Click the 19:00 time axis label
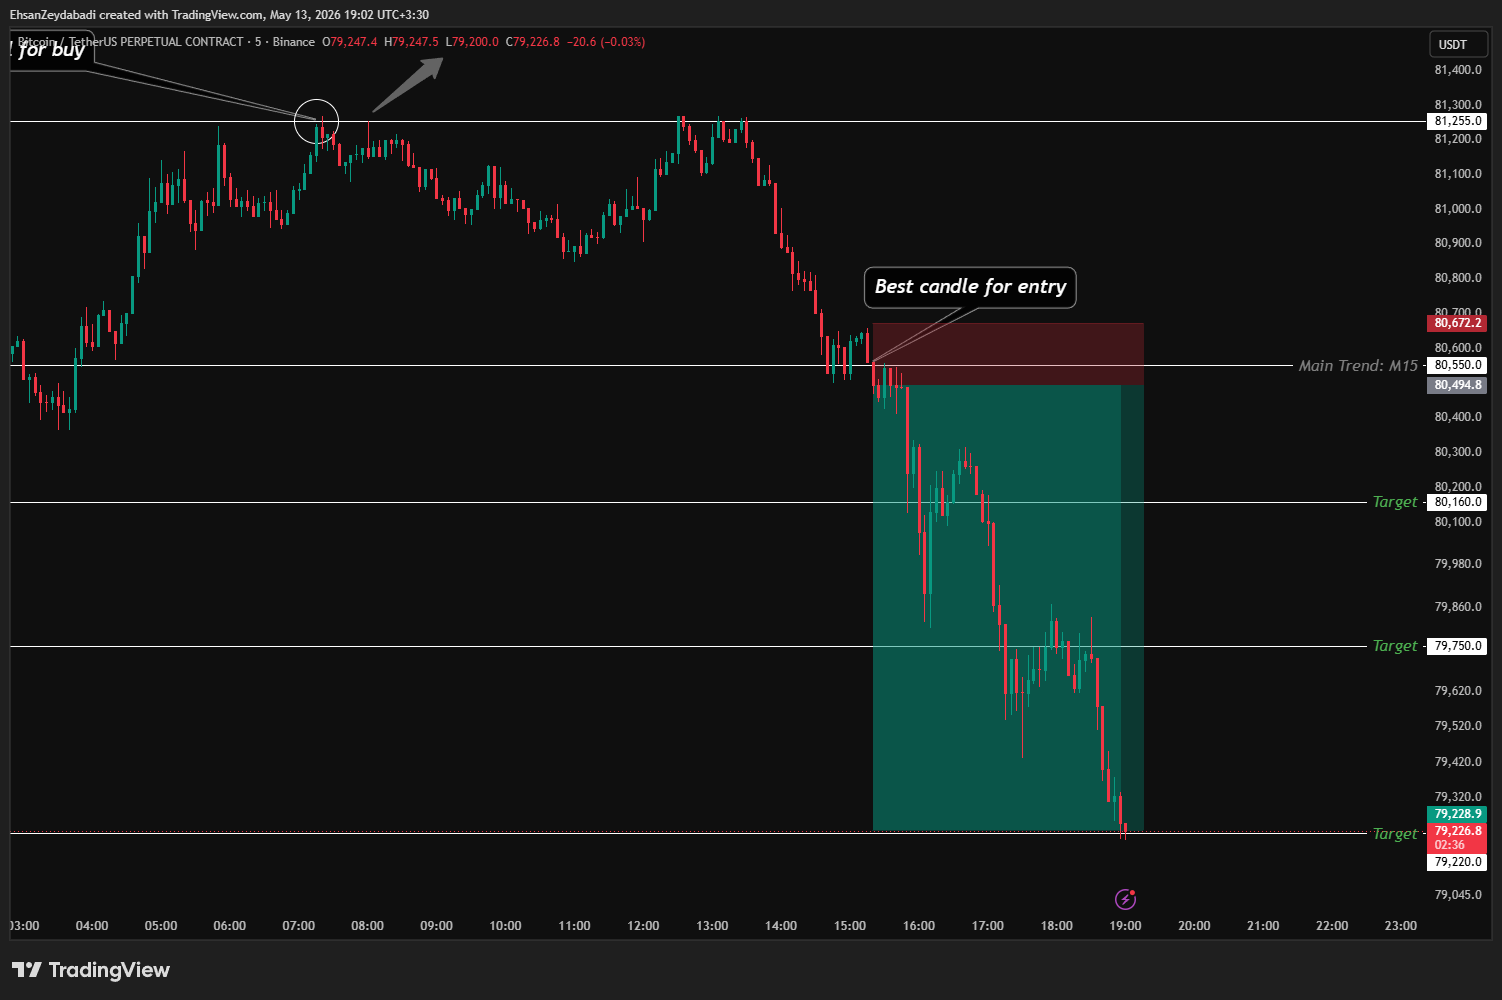 pos(1125,926)
